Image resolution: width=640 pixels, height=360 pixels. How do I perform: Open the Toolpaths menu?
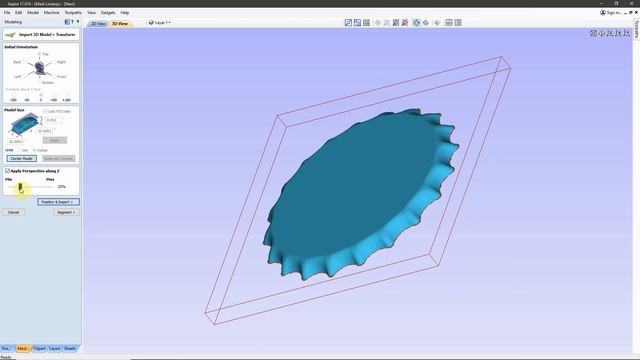tap(73, 13)
